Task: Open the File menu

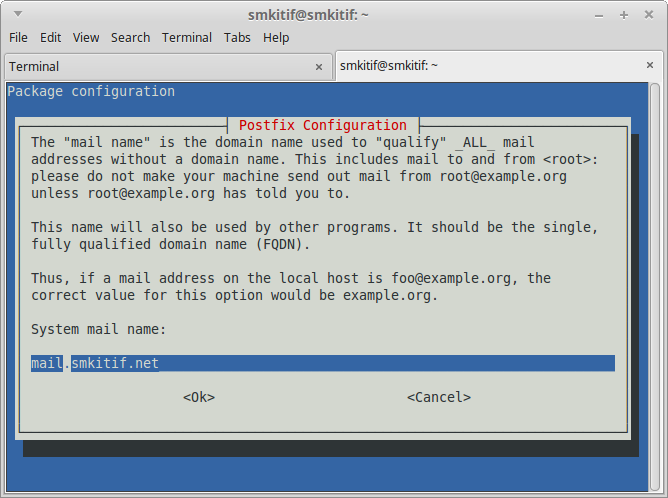Action: coord(18,37)
